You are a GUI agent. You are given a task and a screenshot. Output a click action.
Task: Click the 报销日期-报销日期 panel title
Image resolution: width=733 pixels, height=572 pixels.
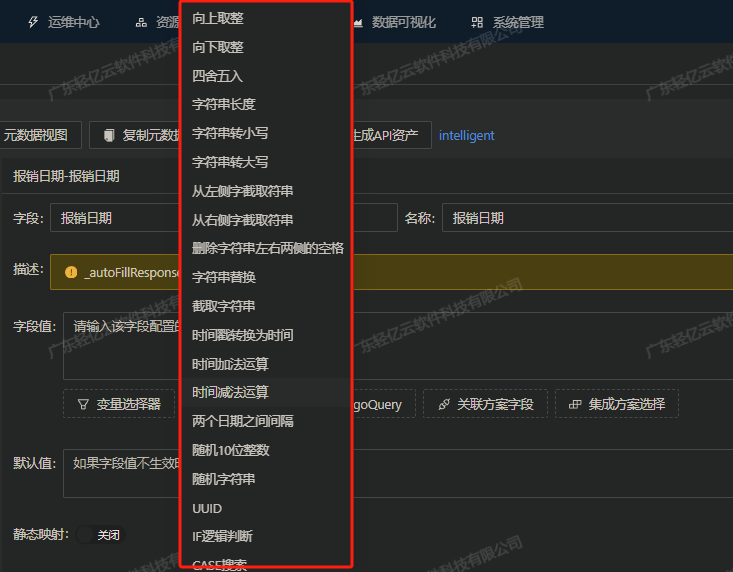click(66, 176)
